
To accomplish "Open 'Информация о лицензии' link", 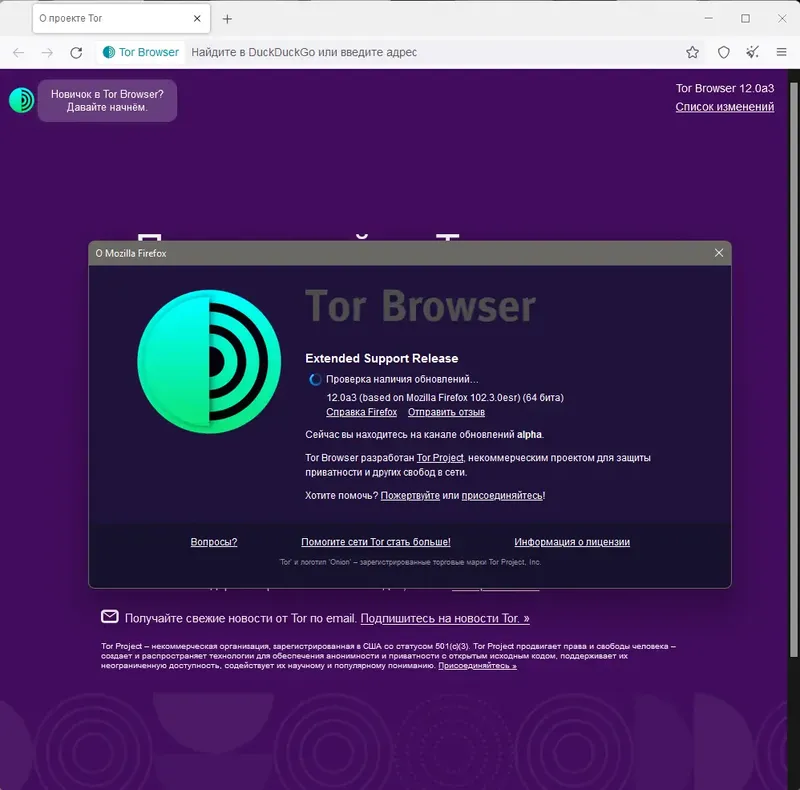I will (572, 542).
